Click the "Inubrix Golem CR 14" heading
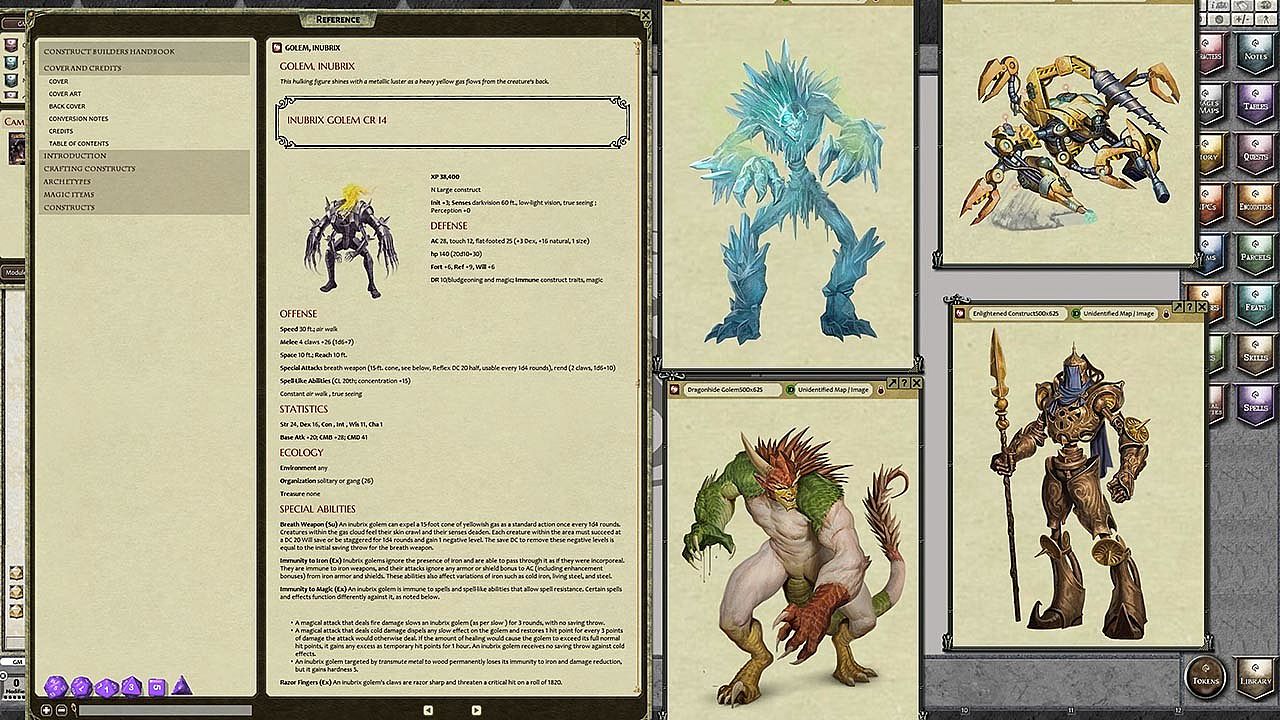The width and height of the screenshot is (1280, 720). point(337,120)
